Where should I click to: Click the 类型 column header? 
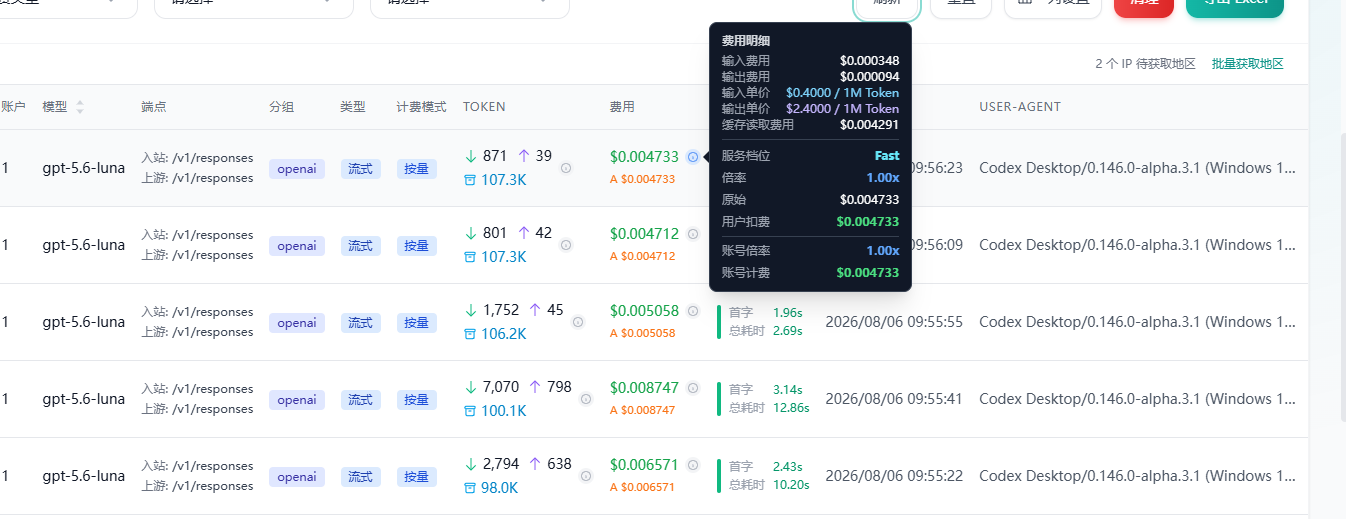coord(352,107)
